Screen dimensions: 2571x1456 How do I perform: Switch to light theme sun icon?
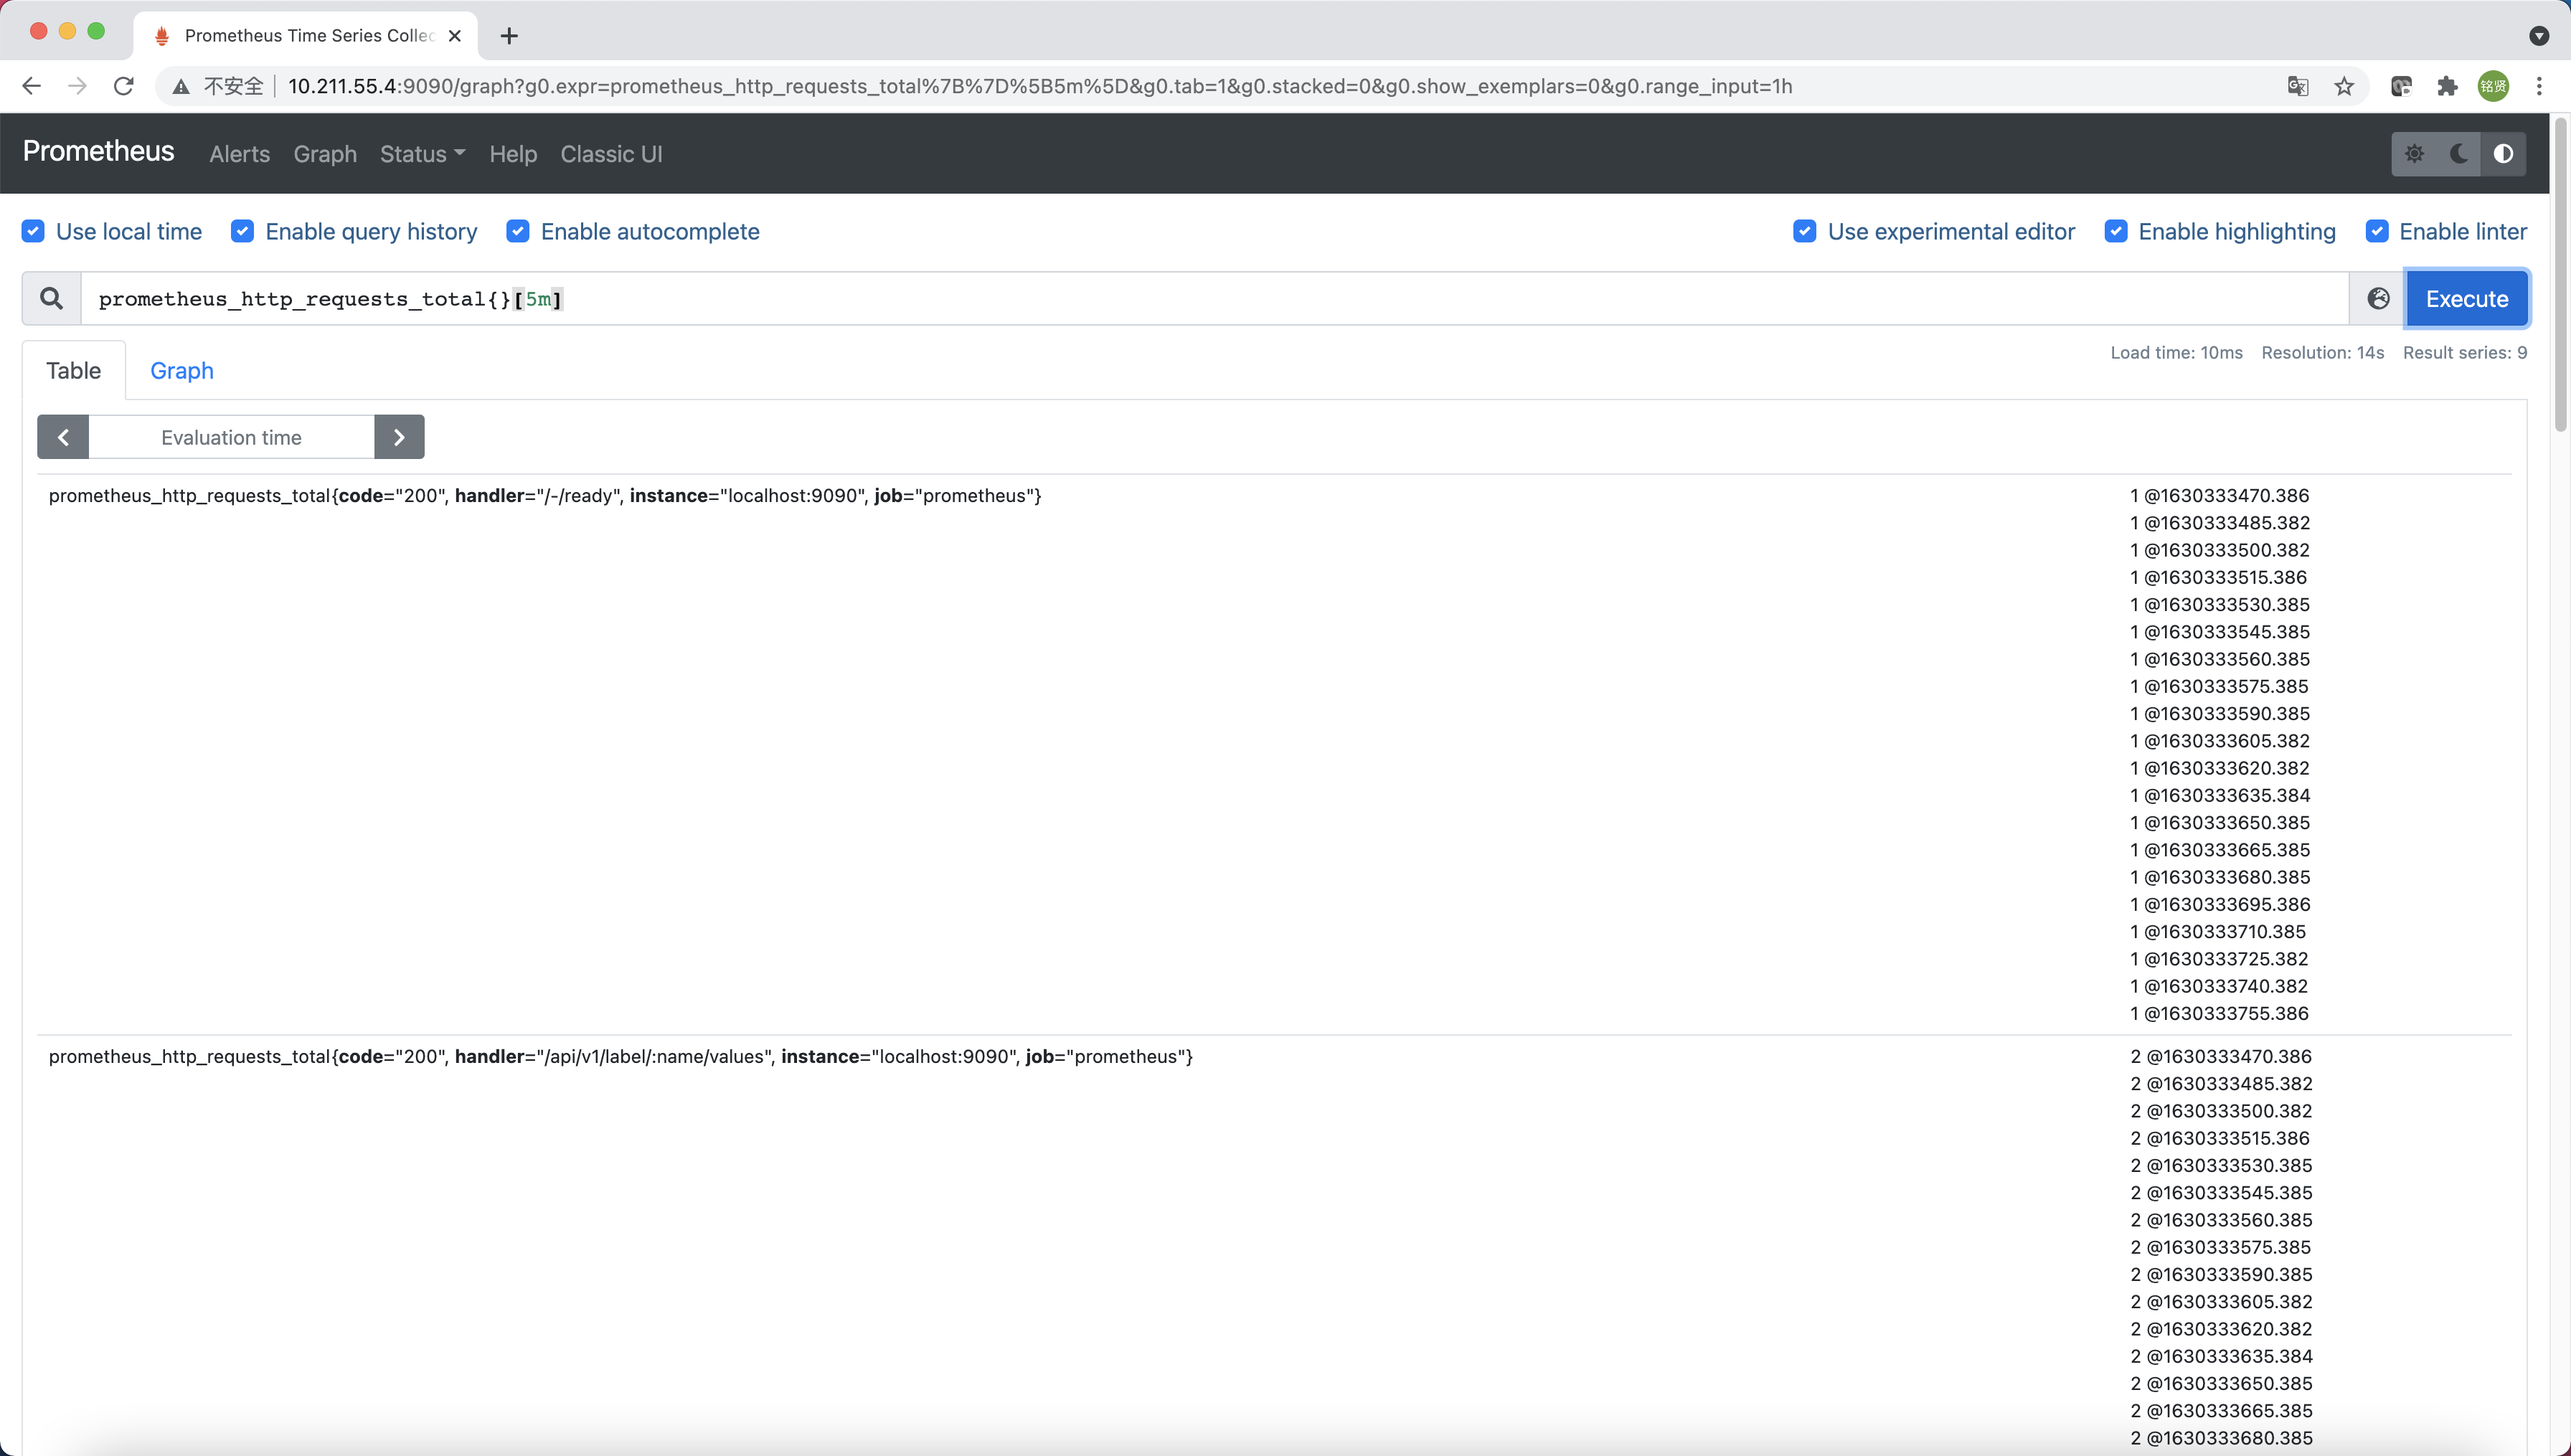pos(2414,154)
